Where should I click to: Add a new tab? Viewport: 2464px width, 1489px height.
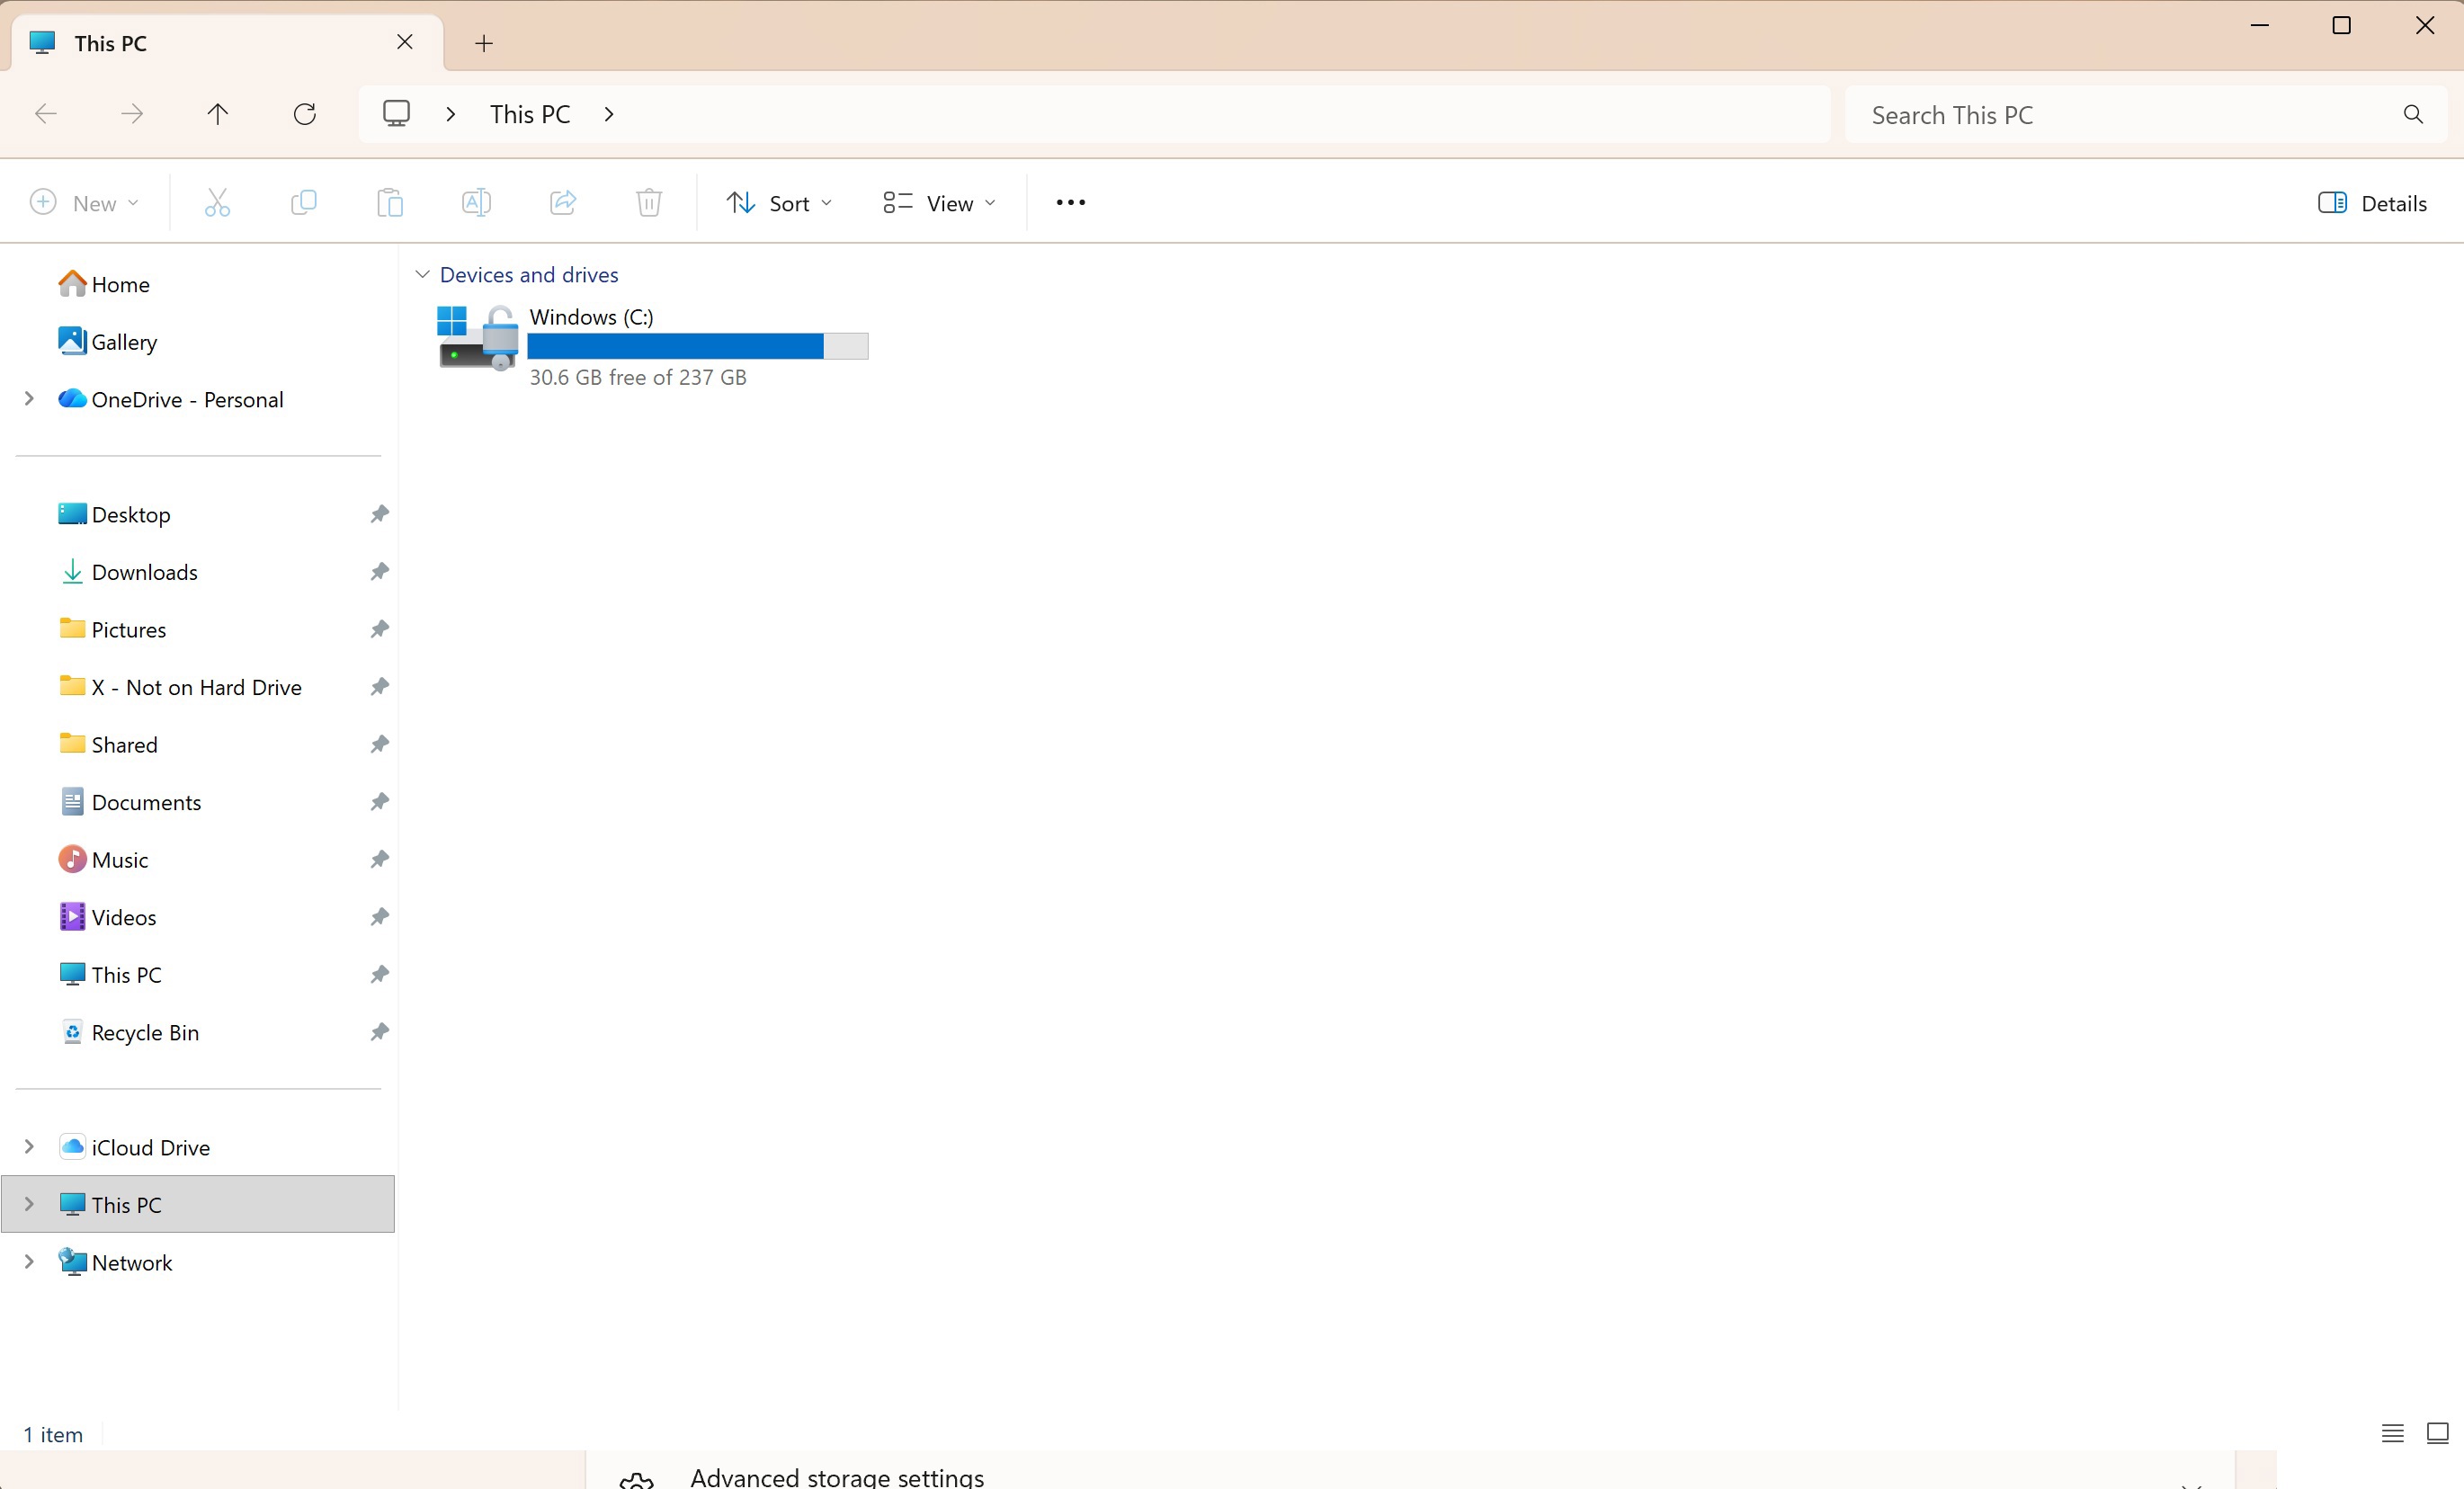484,43
